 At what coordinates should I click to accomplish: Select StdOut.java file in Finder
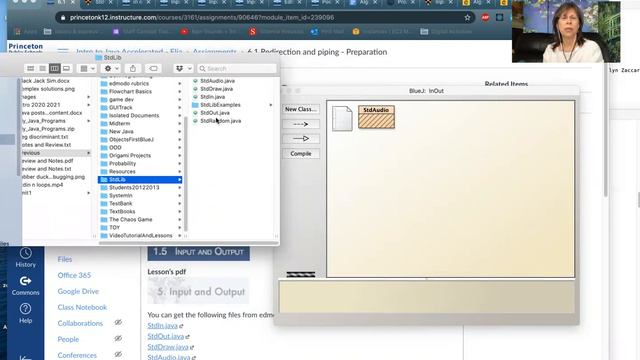coord(215,113)
